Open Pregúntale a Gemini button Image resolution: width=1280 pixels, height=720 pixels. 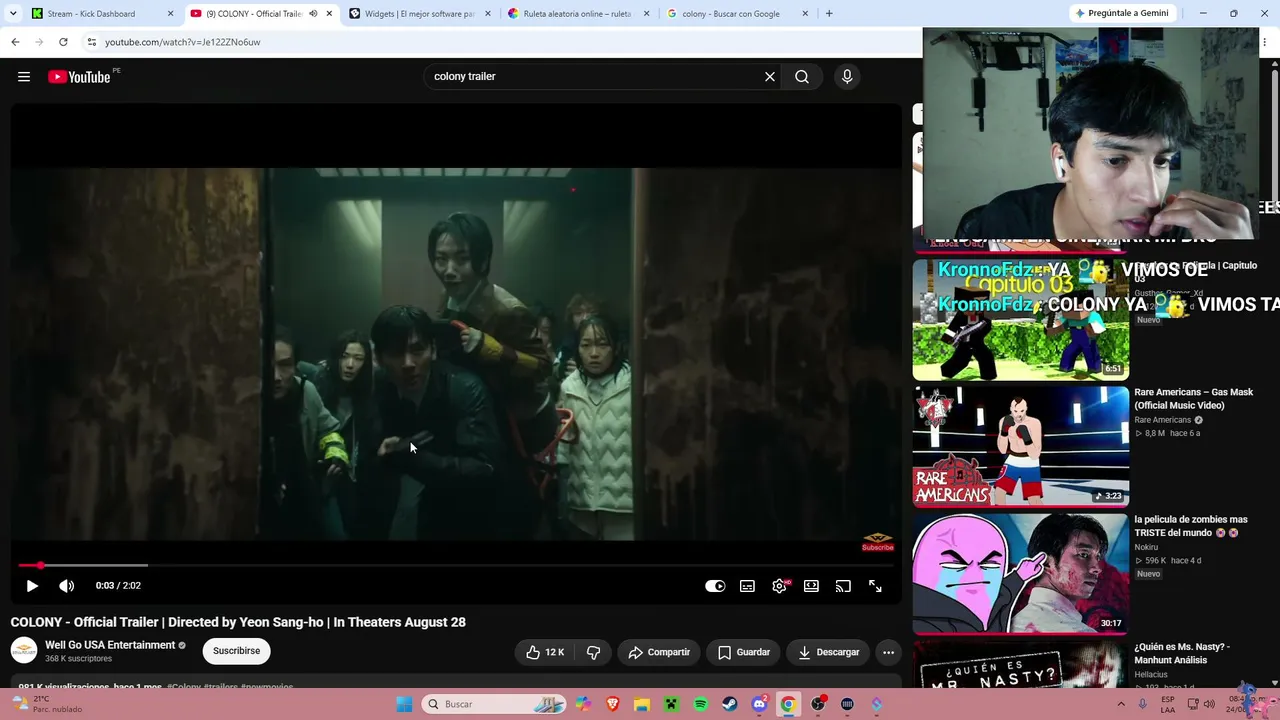pos(1121,13)
